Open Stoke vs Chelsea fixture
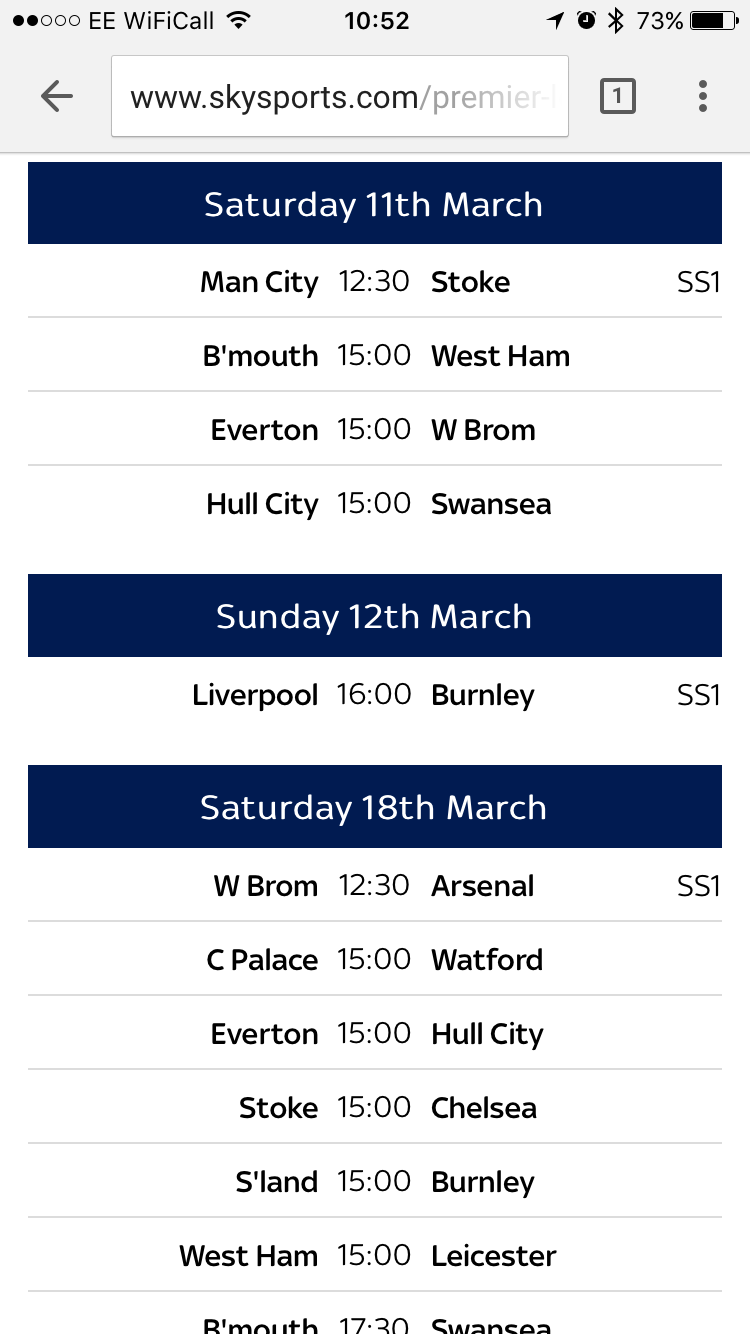The height and width of the screenshot is (1334, 750). click(375, 1107)
